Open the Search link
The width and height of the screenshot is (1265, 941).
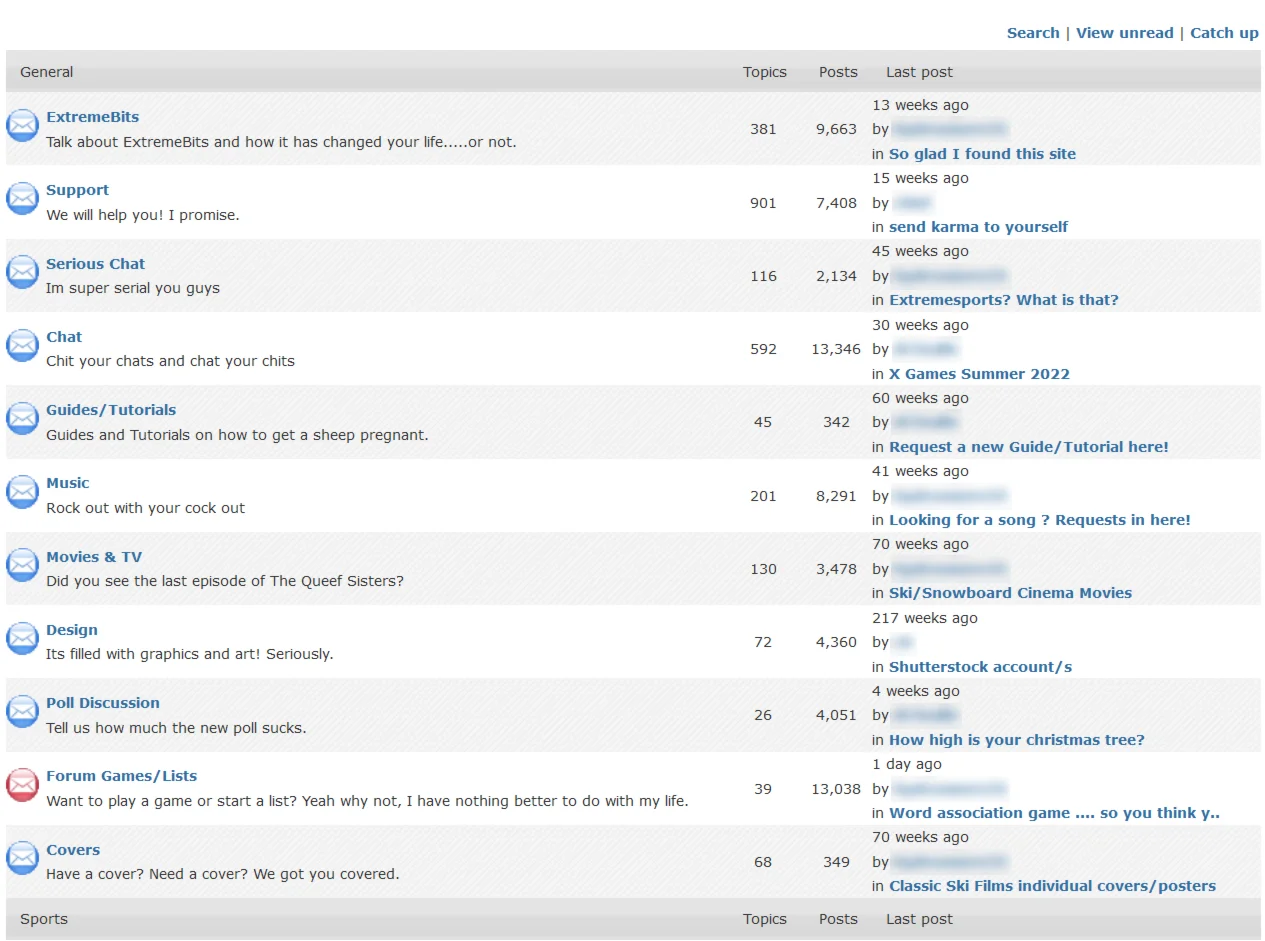click(1032, 33)
